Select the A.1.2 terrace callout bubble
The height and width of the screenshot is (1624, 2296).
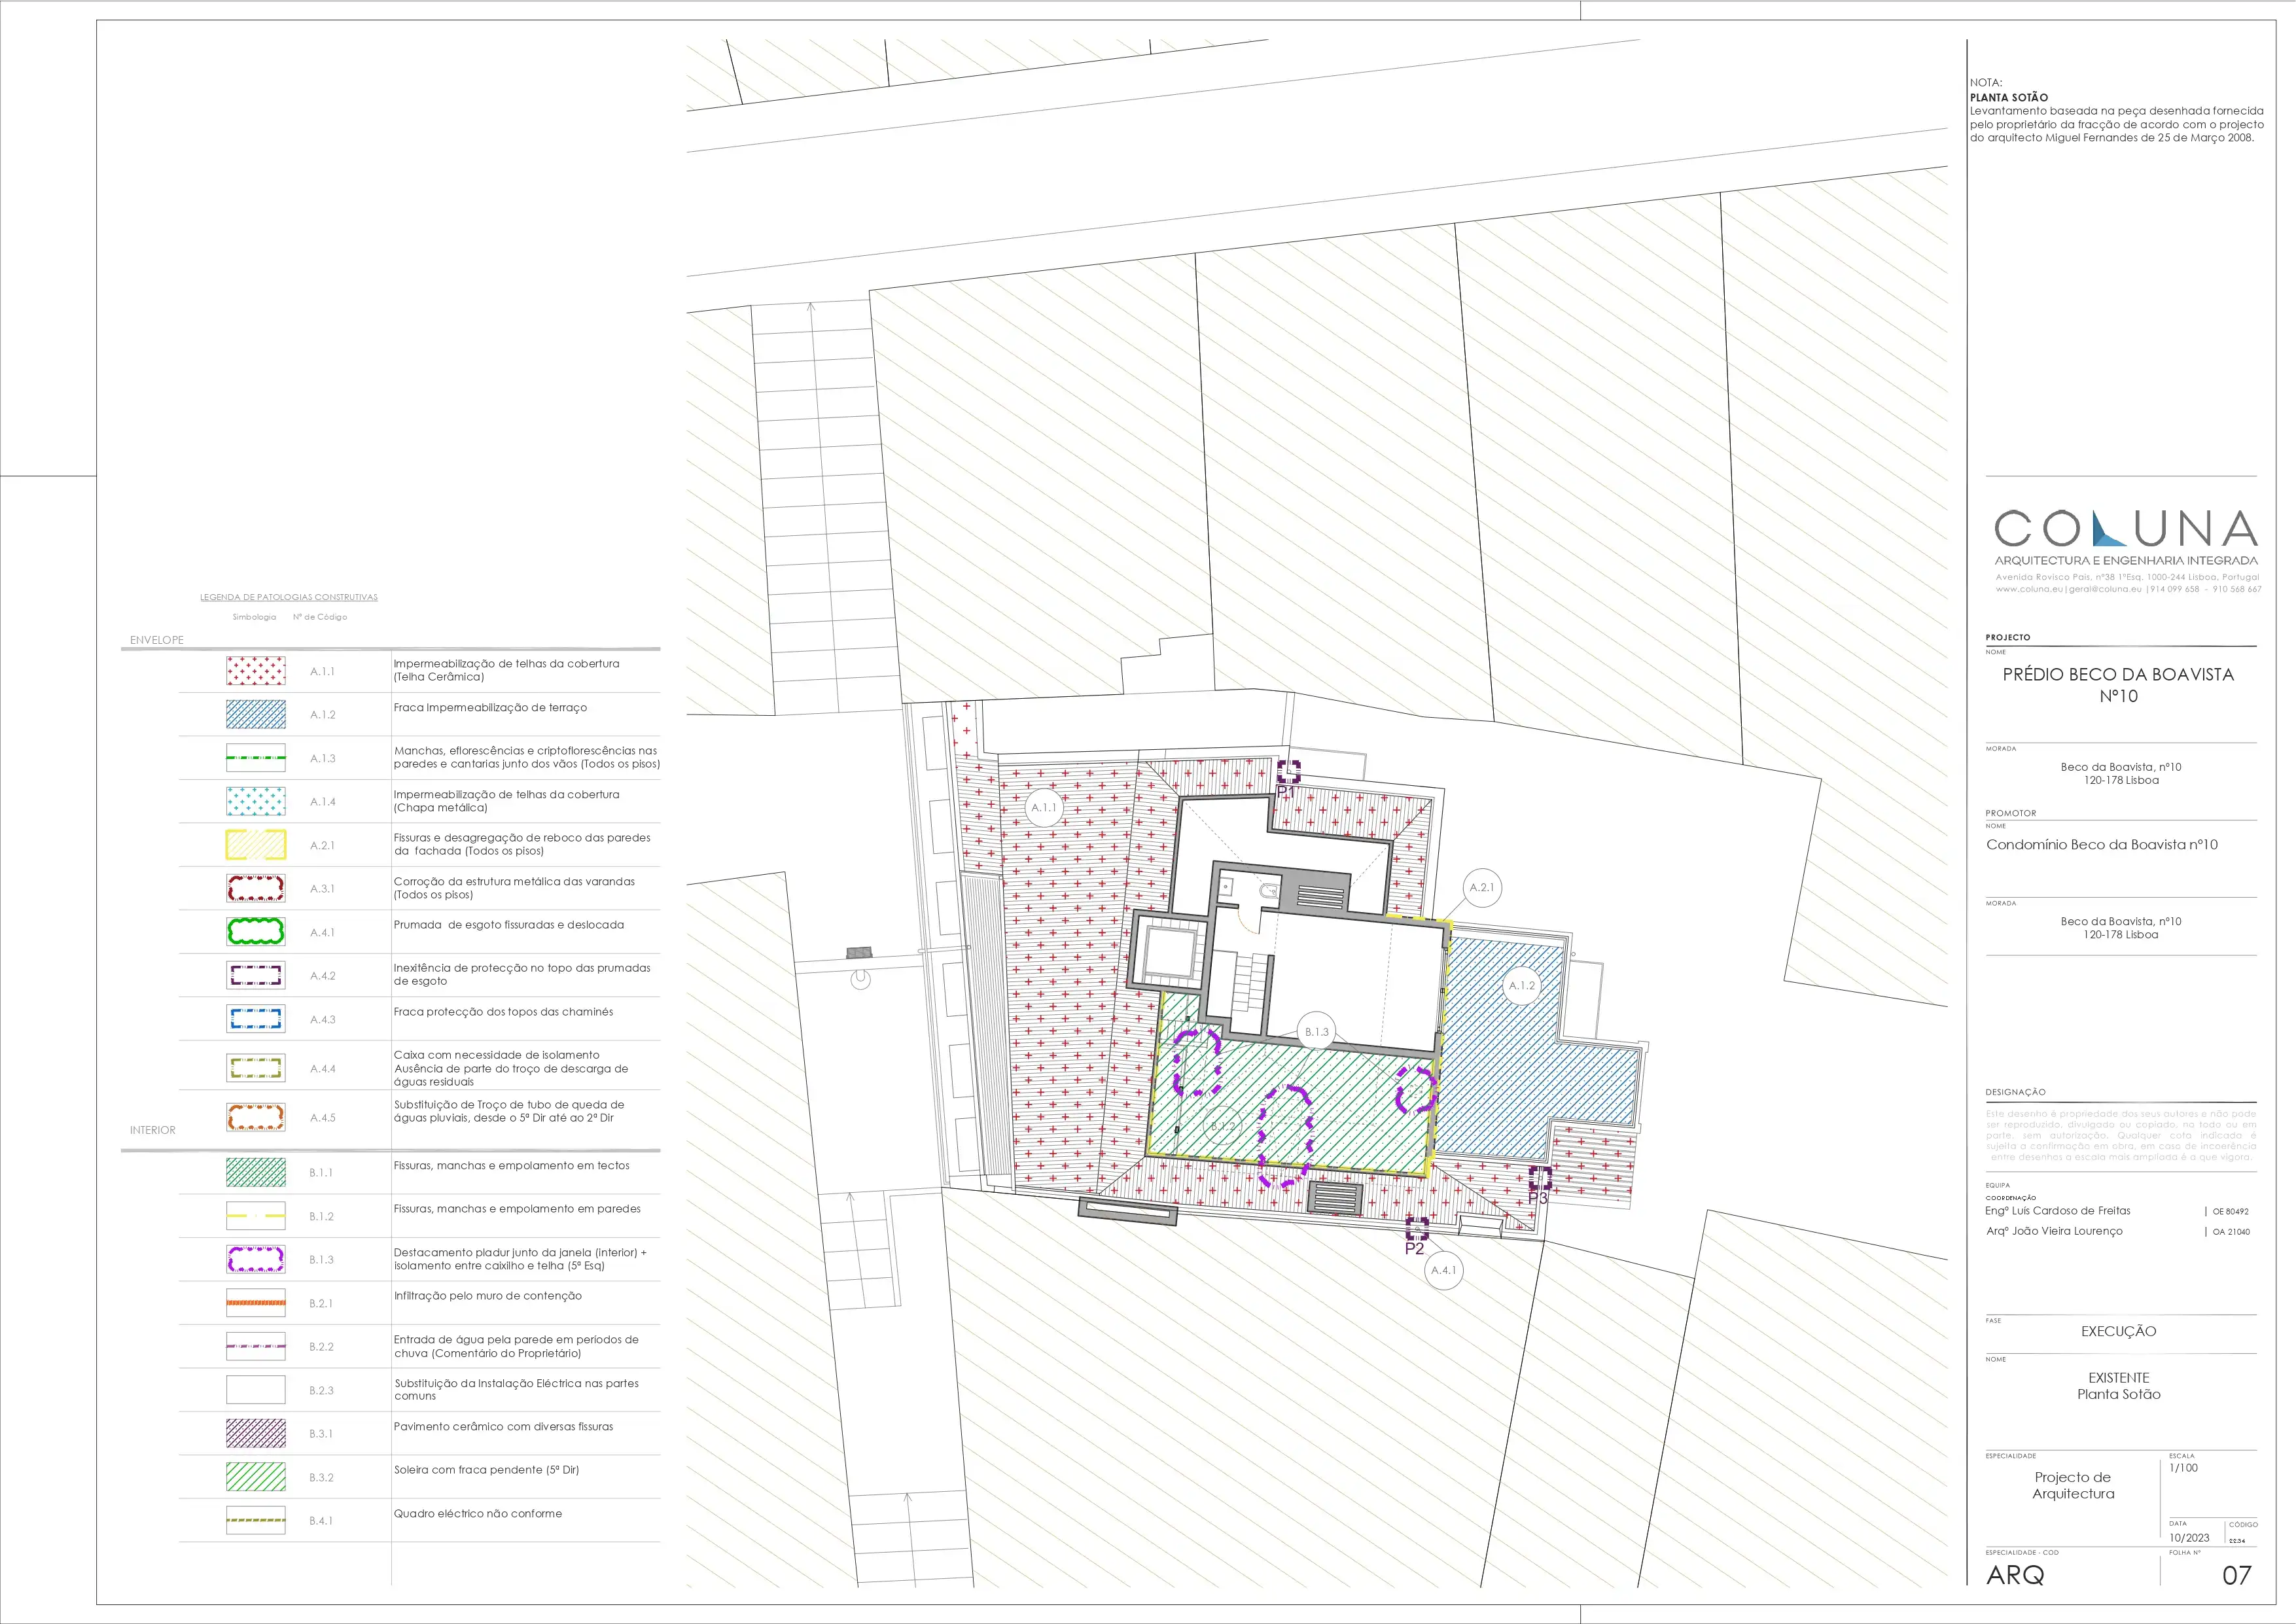[x=1522, y=985]
